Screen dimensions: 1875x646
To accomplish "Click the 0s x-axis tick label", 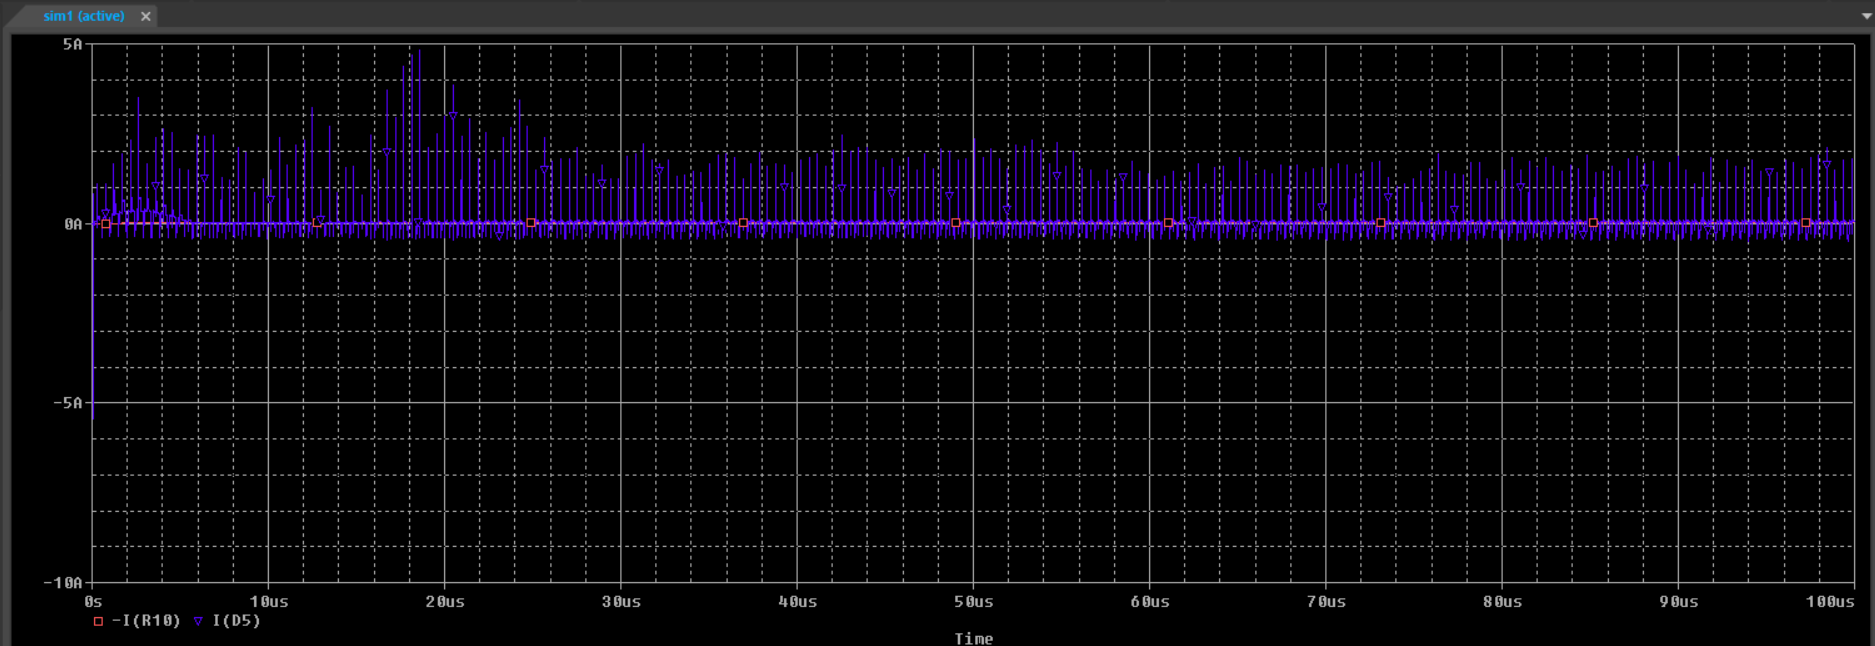I will [93, 601].
